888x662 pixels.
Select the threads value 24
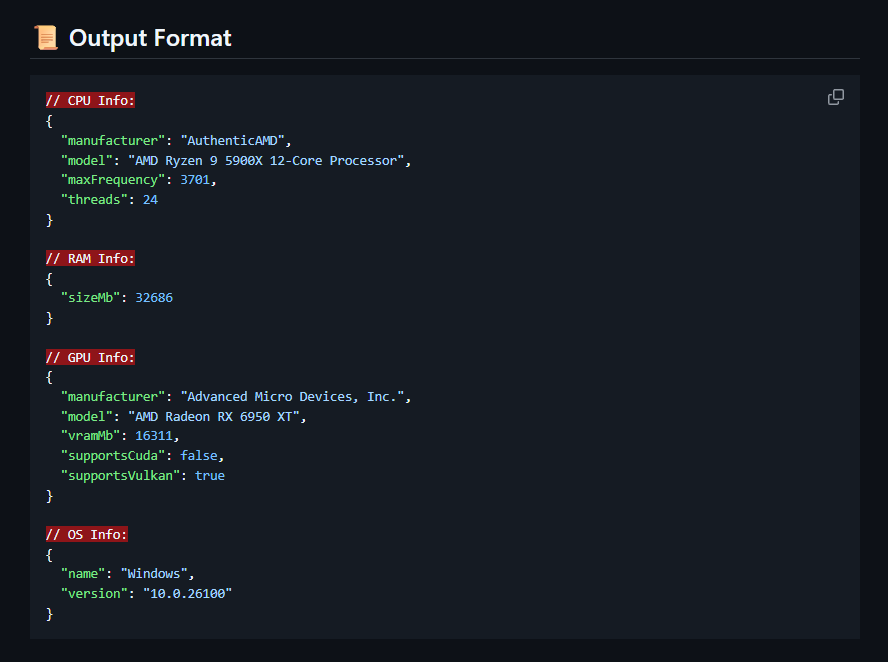pos(150,199)
